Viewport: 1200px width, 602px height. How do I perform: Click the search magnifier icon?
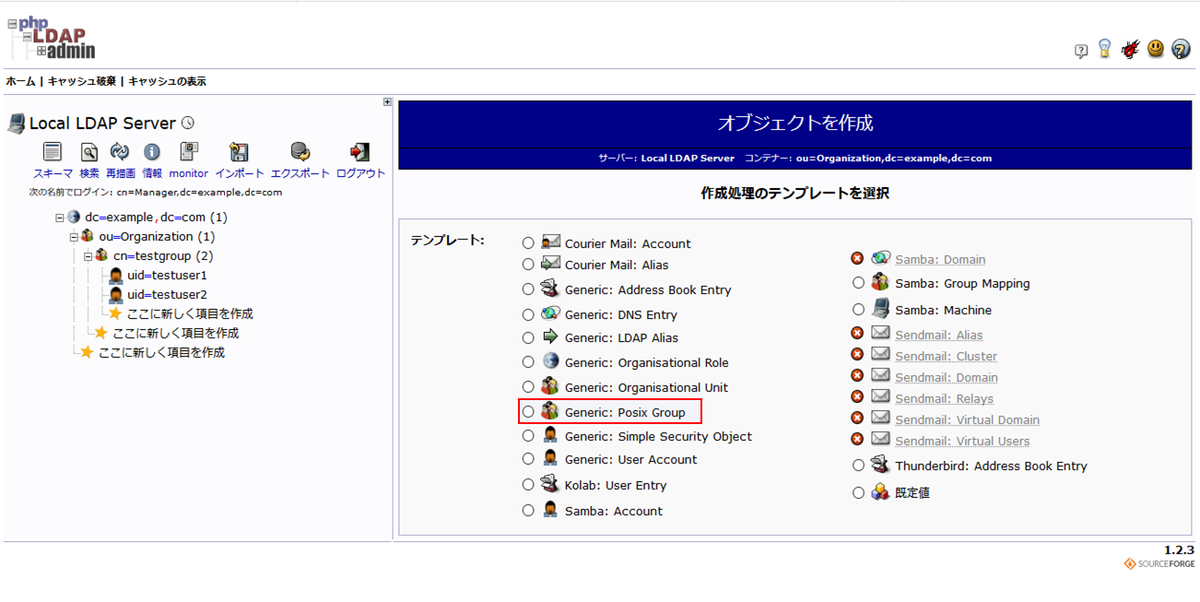click(x=89, y=152)
